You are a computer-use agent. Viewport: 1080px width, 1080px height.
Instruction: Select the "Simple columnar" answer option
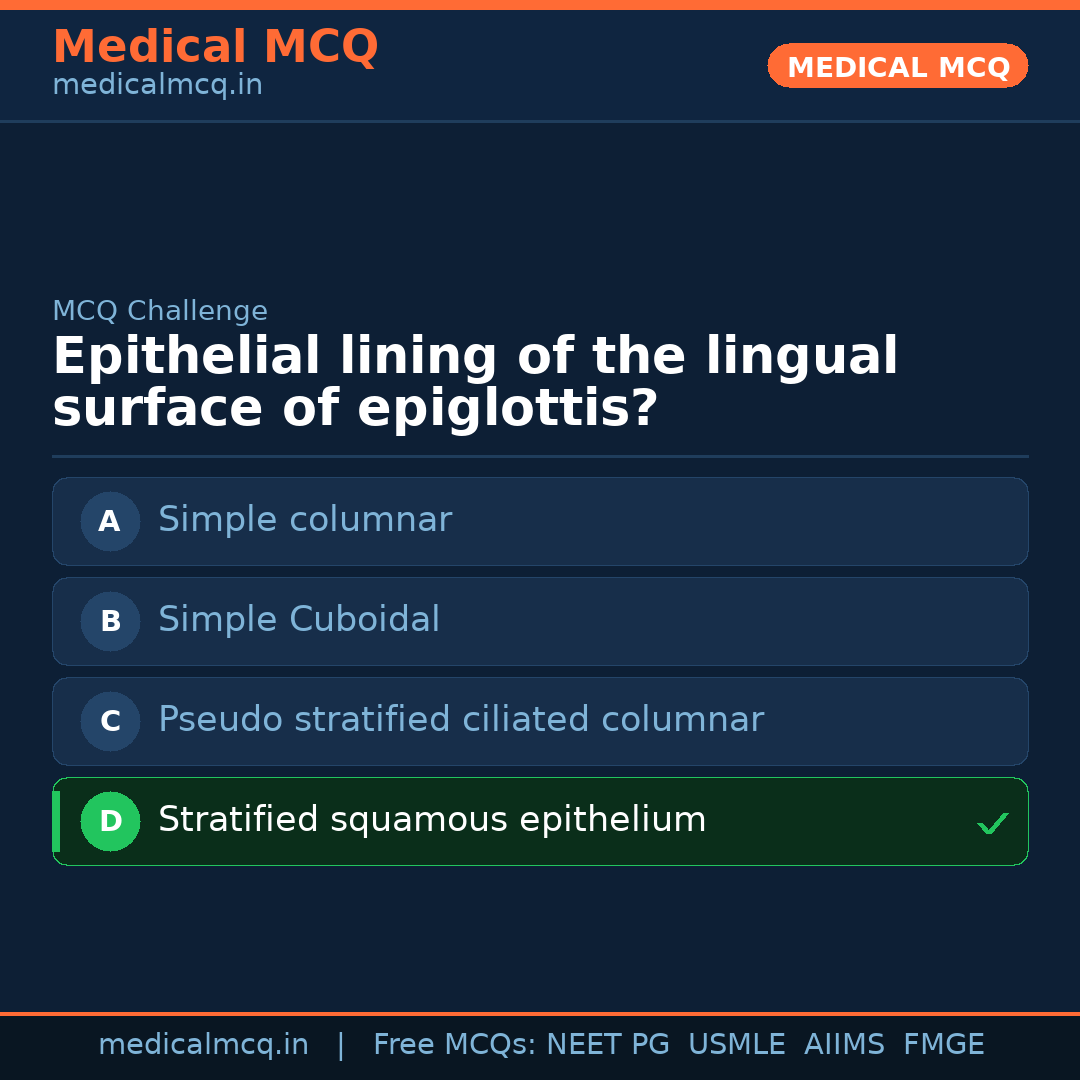pyautogui.click(x=305, y=520)
